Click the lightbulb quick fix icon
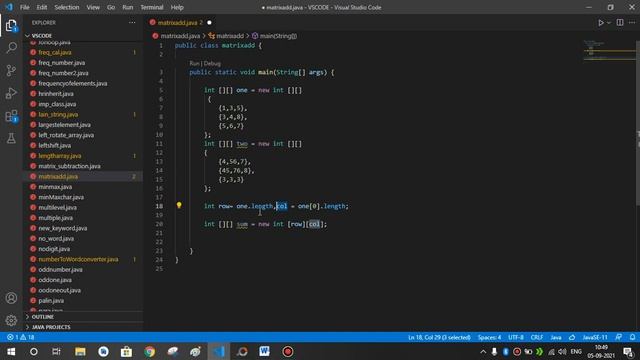640x360 pixels. 179,205
